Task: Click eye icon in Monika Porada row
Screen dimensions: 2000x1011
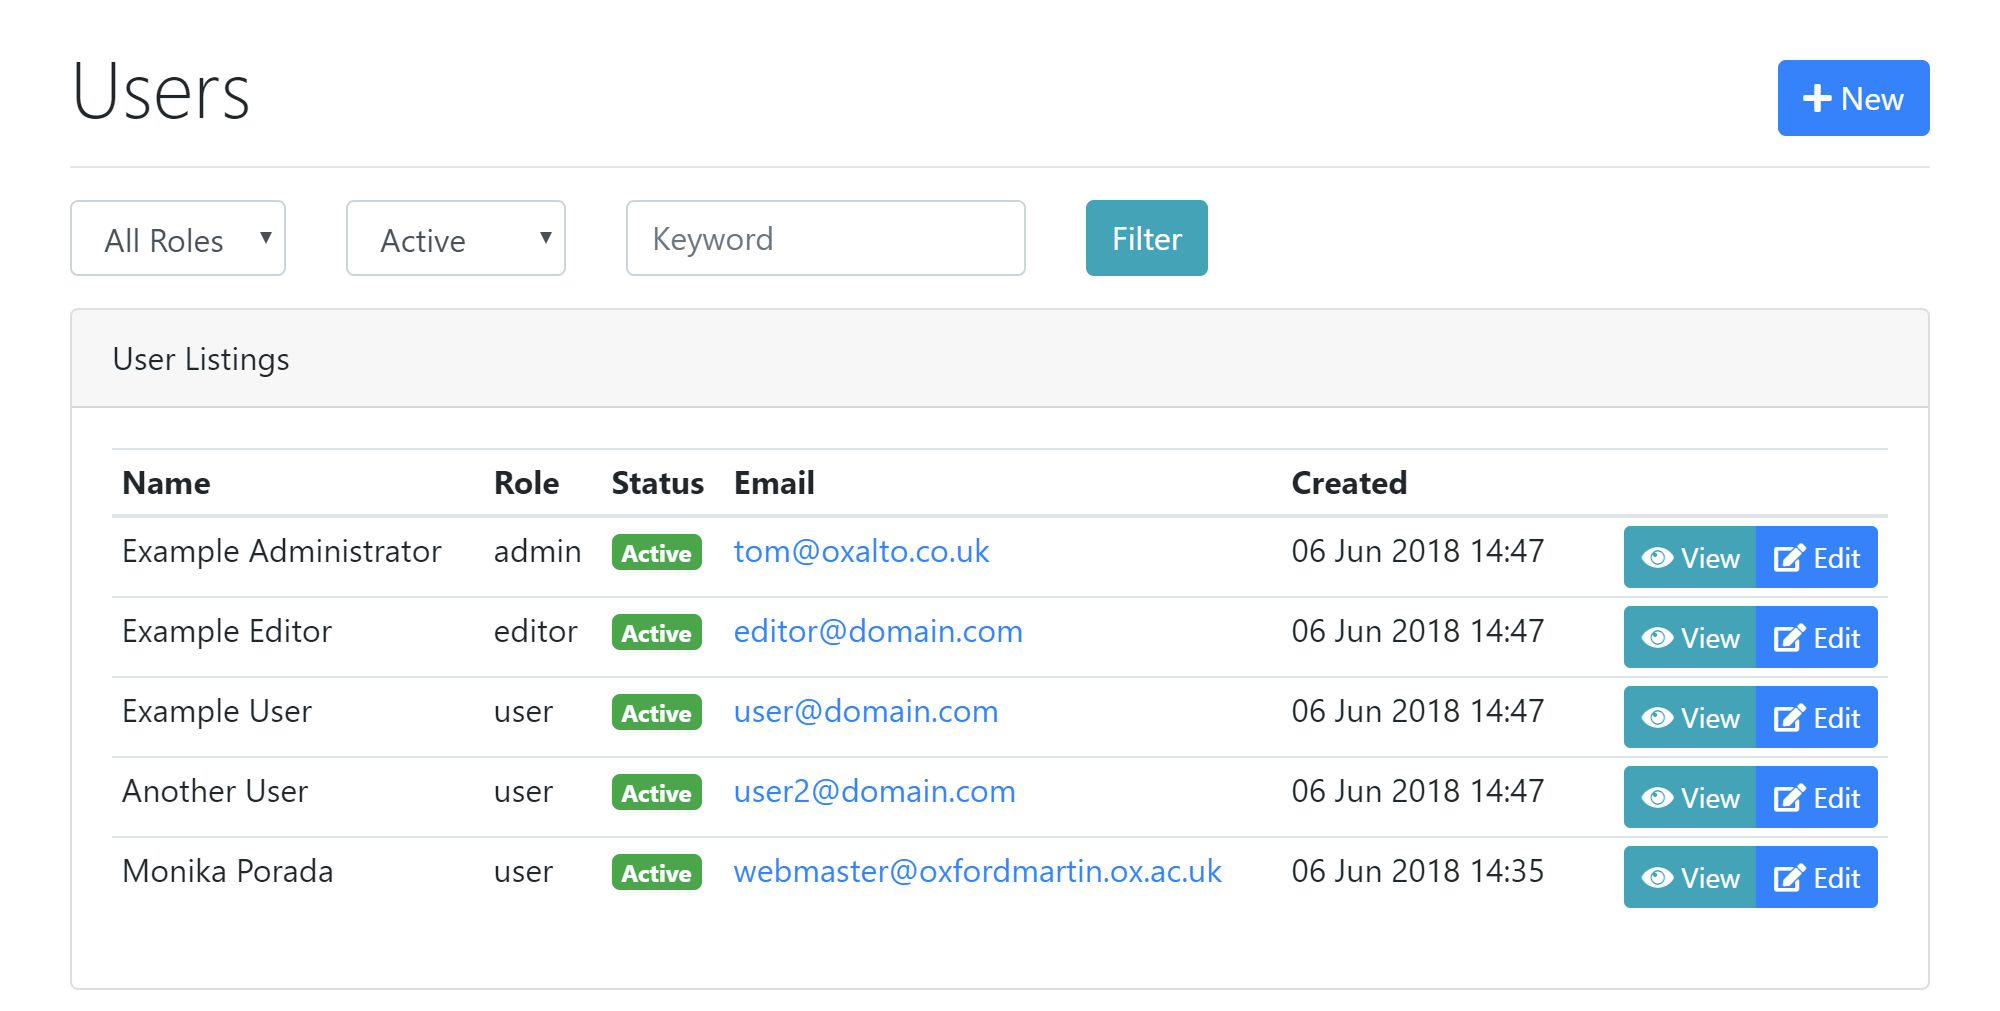Action: tap(1657, 878)
